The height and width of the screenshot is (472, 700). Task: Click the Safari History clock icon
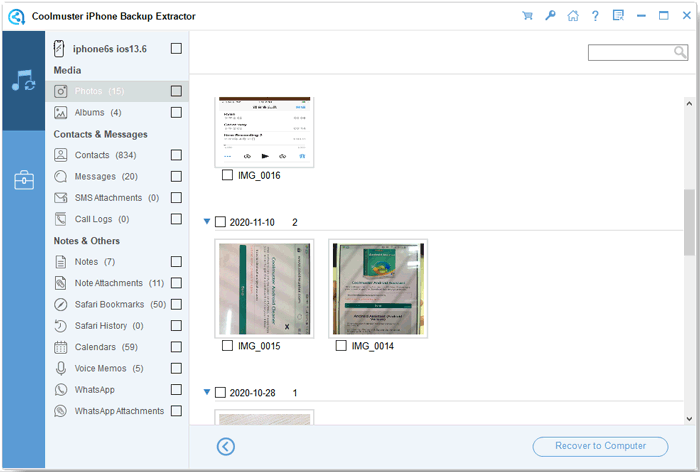click(61, 326)
